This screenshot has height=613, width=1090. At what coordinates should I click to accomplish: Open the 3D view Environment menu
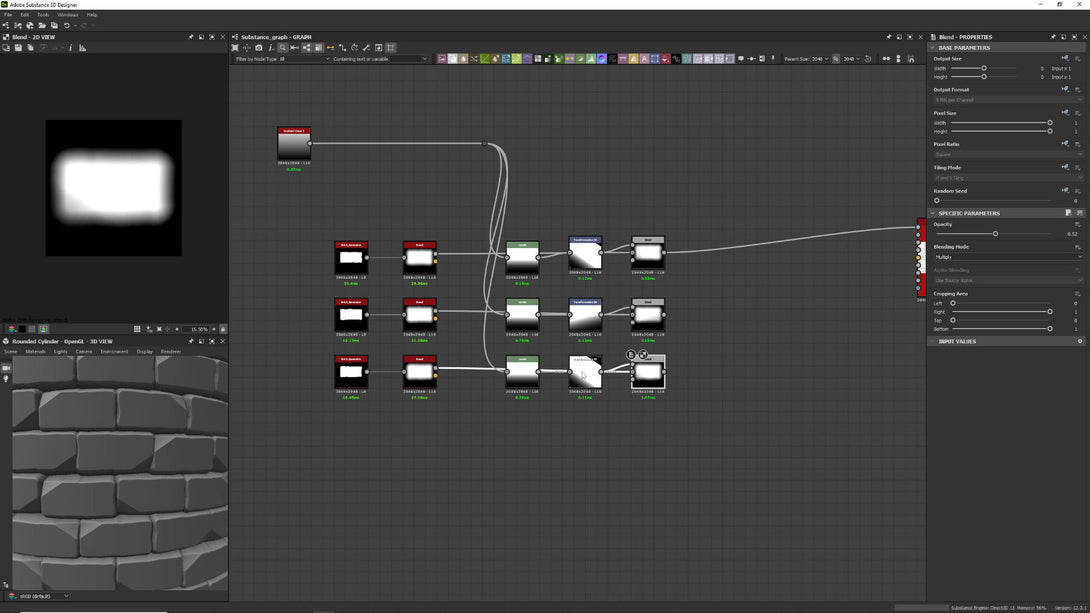[114, 352]
